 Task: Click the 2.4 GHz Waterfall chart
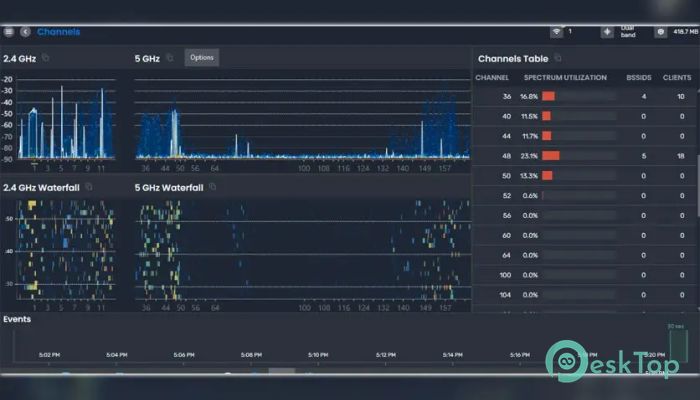tap(66, 250)
